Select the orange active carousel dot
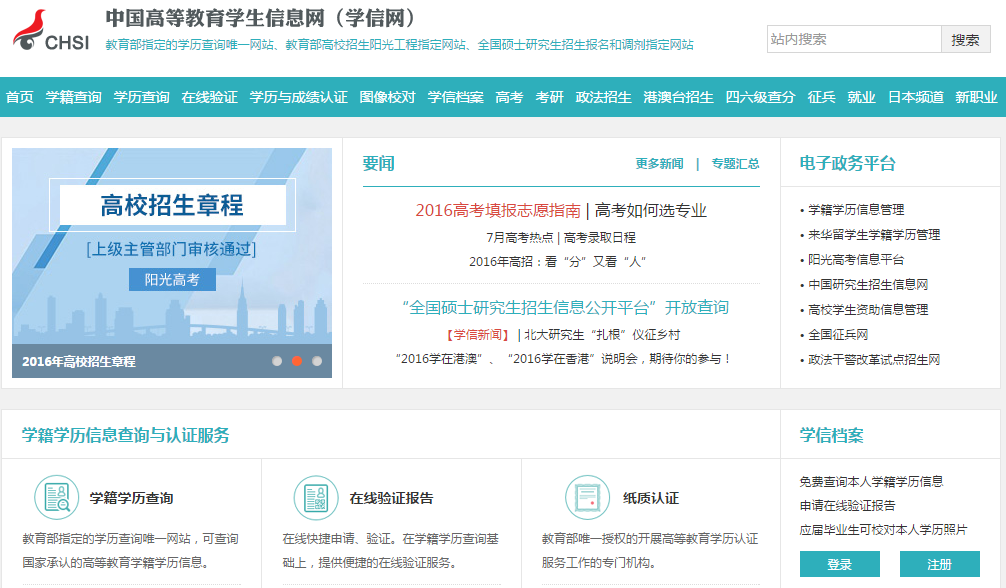Viewport: 1006px width, 588px height. (297, 361)
